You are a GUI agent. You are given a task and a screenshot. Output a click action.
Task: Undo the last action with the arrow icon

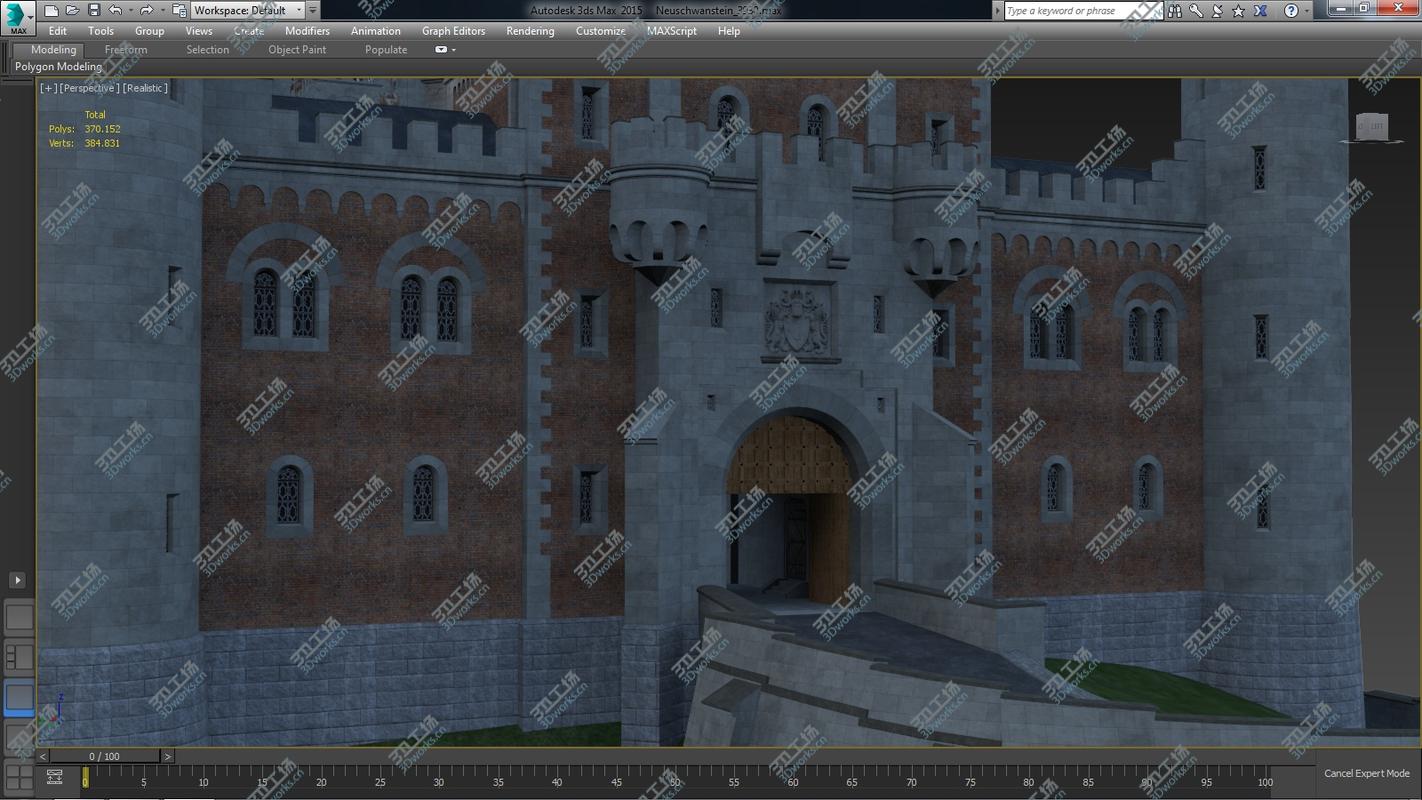115,10
